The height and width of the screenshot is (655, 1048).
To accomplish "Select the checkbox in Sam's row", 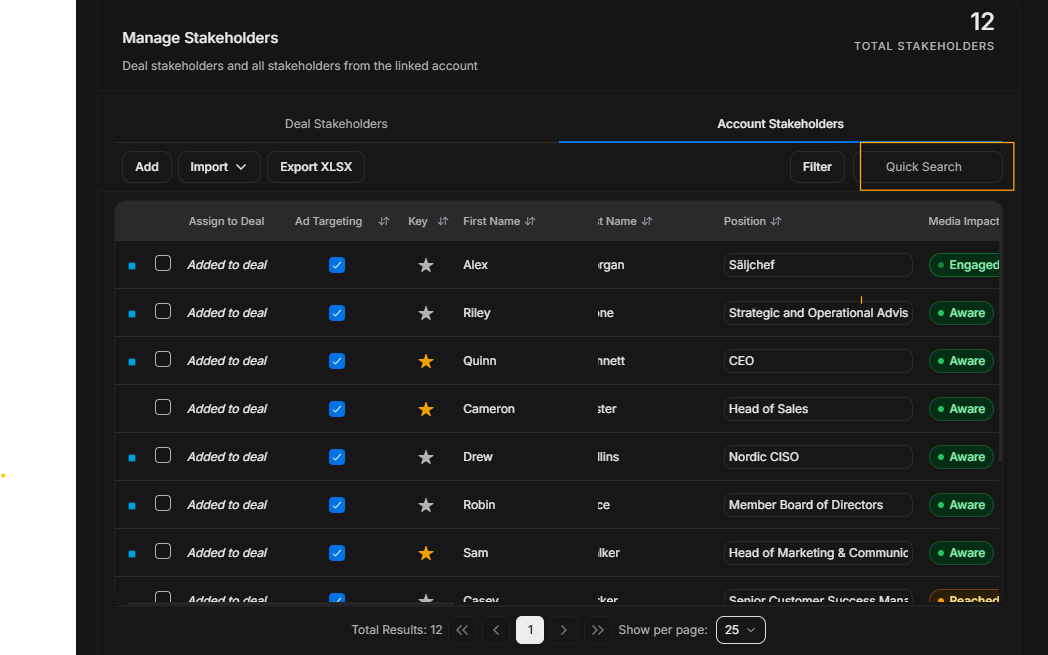I will [163, 551].
